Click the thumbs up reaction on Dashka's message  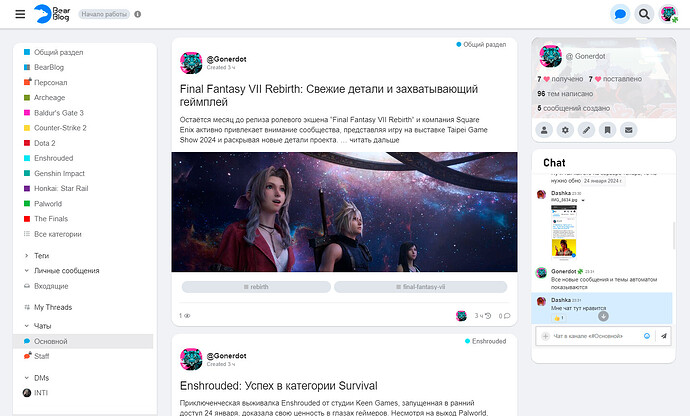559,318
